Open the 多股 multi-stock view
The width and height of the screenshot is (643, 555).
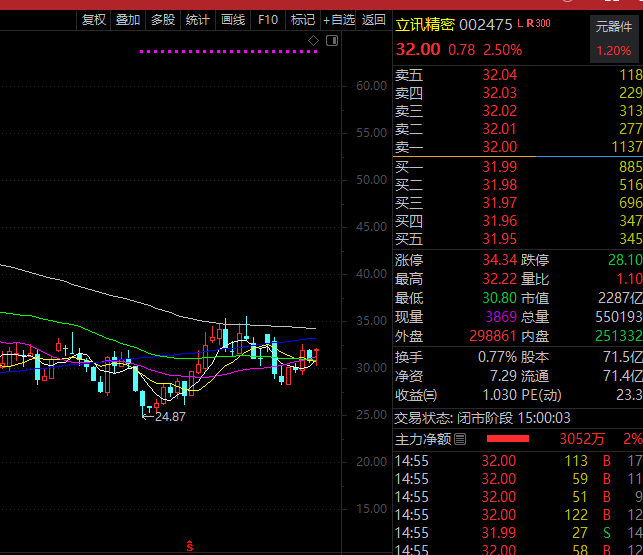coord(162,19)
